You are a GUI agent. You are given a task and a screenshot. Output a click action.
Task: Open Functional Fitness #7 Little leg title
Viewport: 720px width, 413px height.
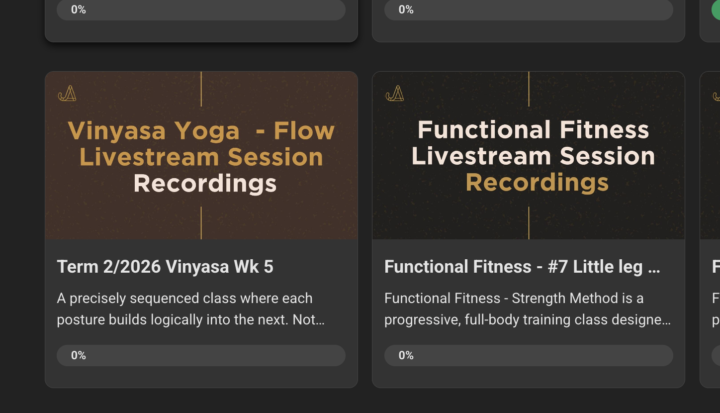[522, 267]
